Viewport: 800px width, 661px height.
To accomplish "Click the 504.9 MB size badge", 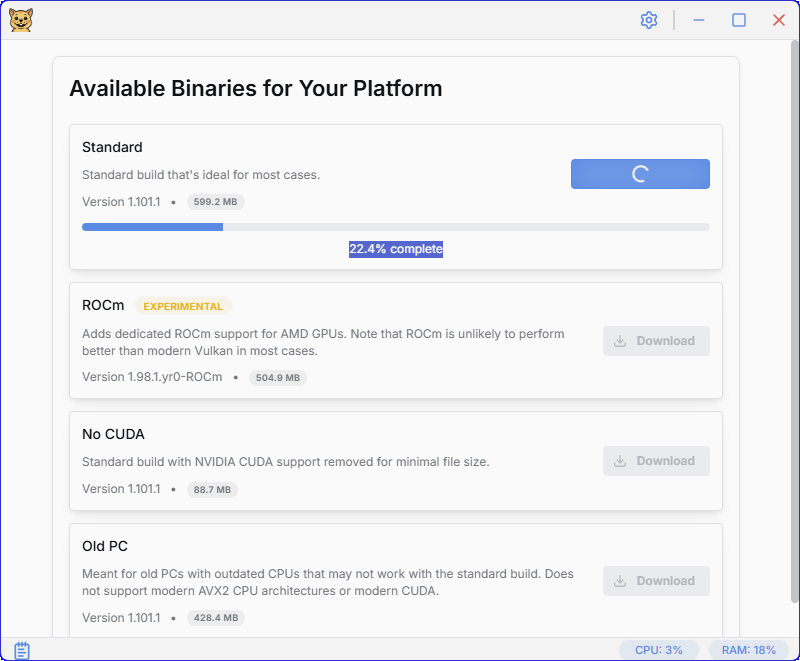I will pyautogui.click(x=278, y=378).
